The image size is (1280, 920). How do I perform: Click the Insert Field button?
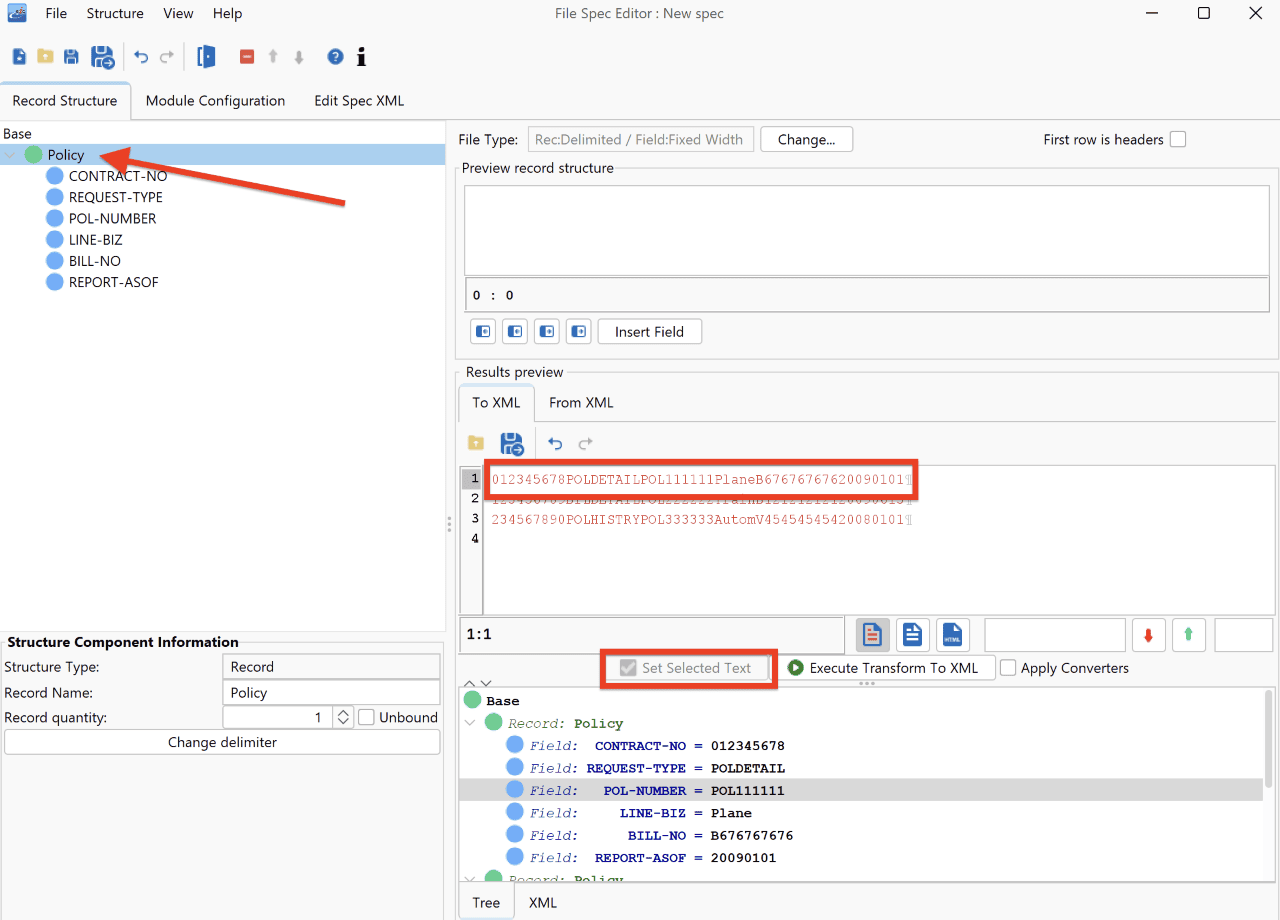650,331
